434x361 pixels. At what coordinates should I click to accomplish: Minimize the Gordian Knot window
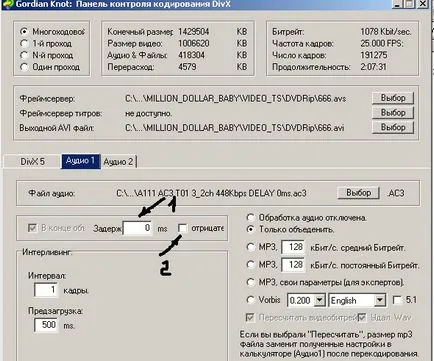(397, 4)
